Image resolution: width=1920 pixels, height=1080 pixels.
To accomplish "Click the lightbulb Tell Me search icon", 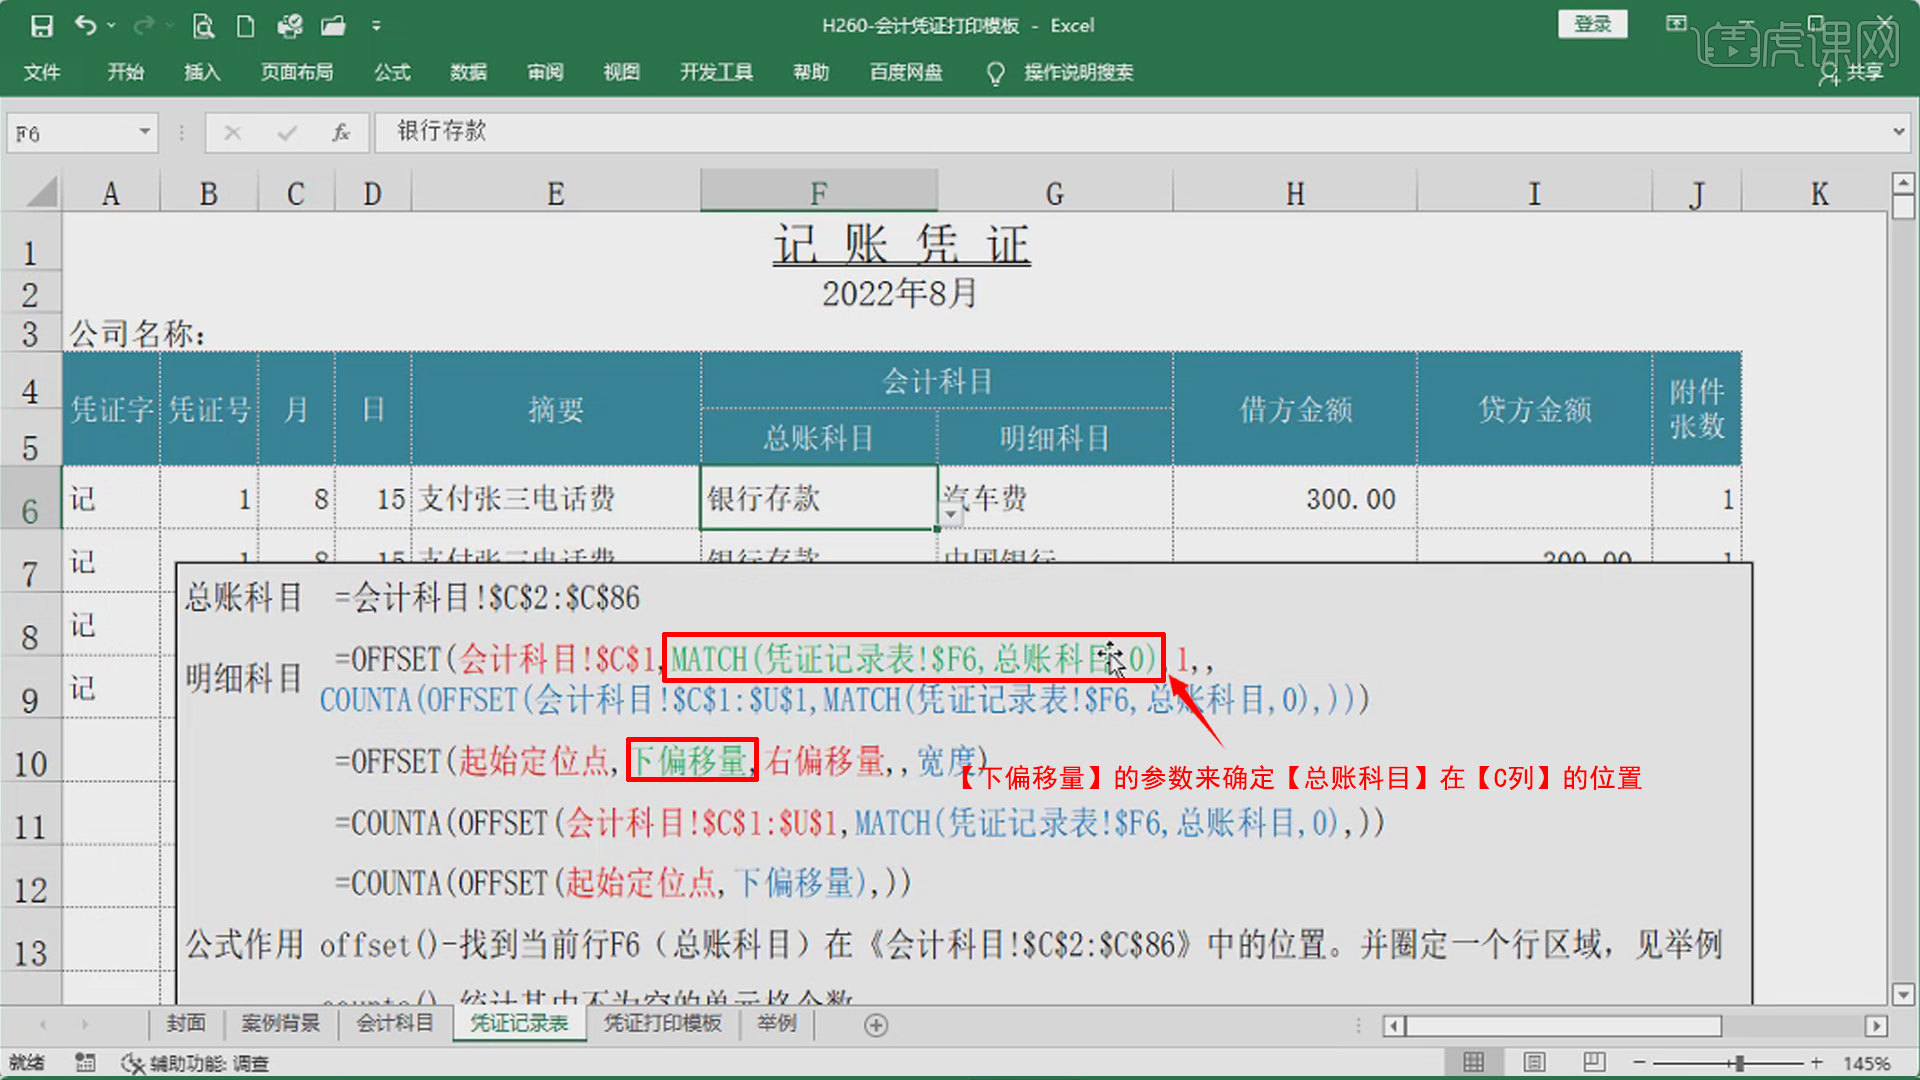I will [x=995, y=73].
